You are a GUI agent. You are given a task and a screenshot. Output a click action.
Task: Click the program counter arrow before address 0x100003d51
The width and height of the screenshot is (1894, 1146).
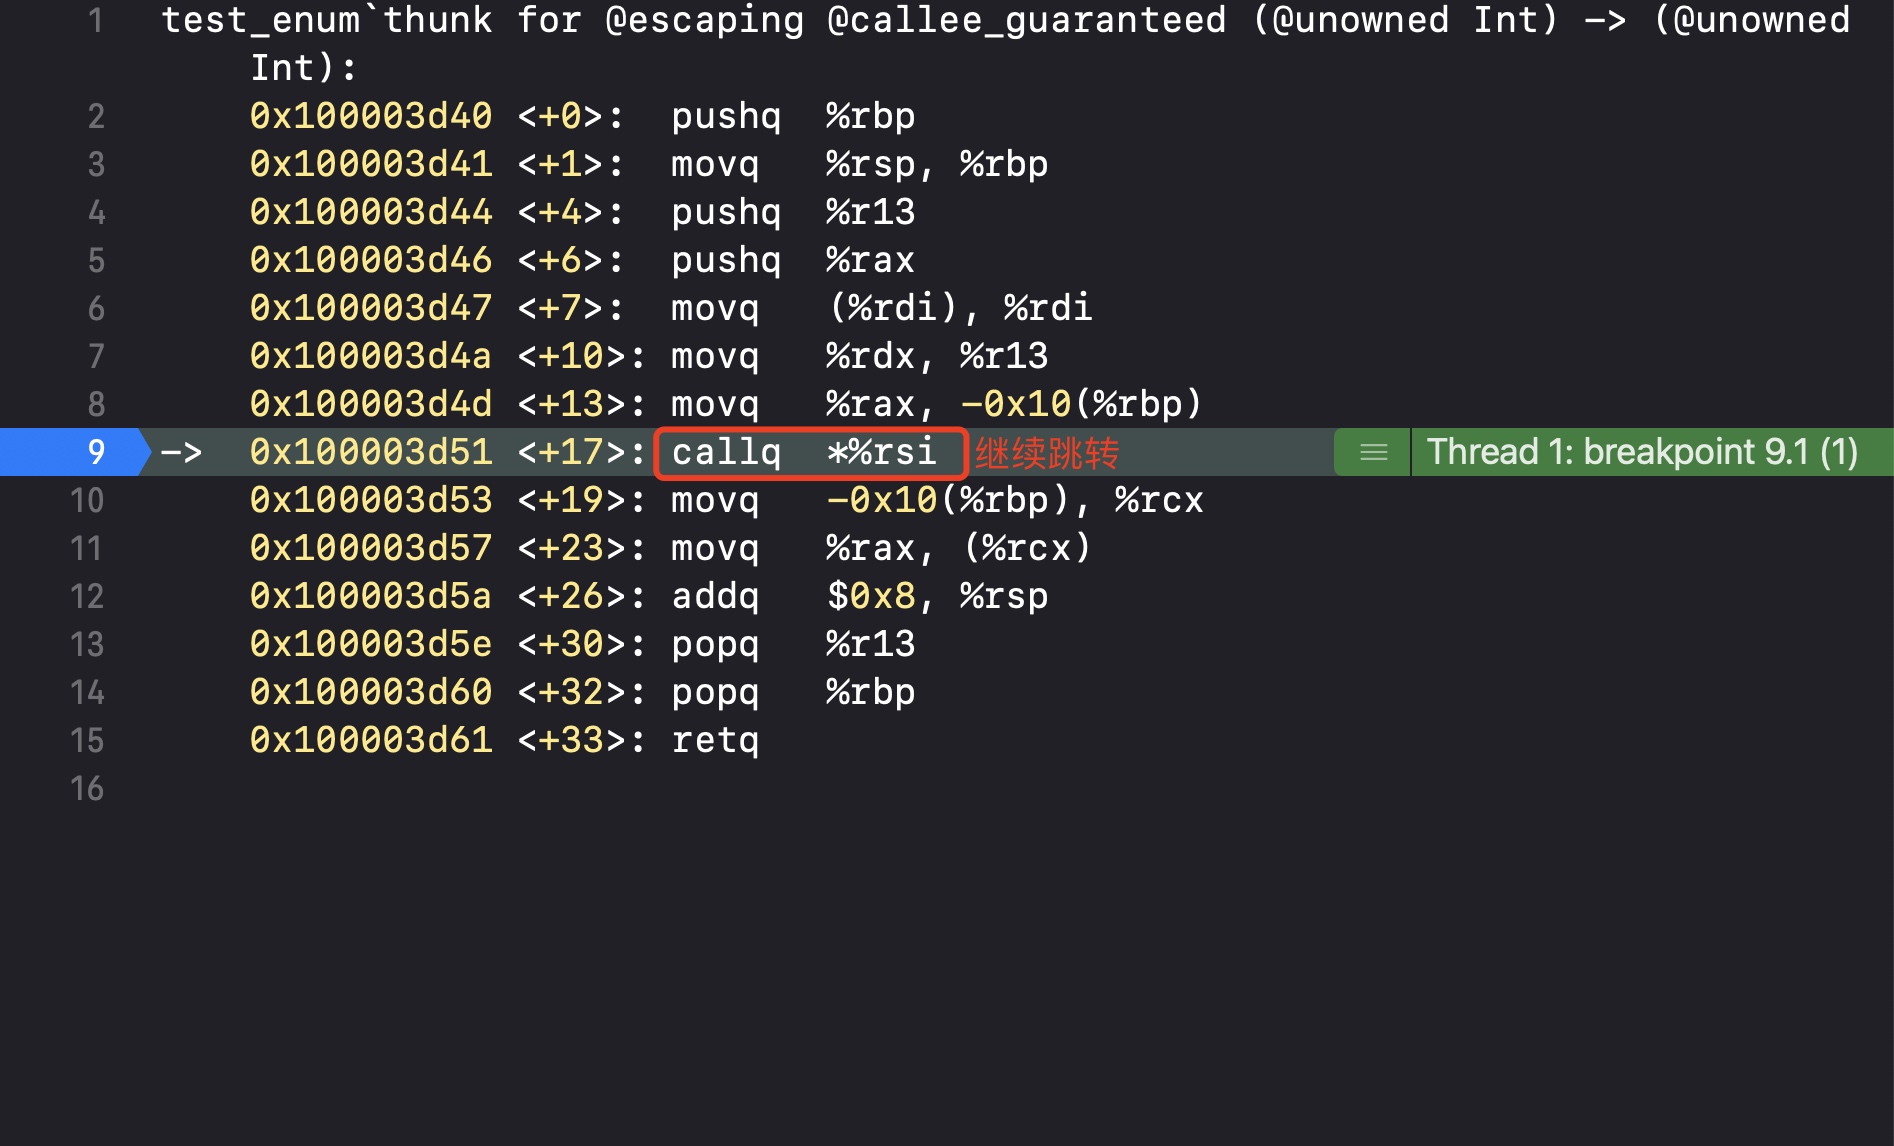click(x=181, y=452)
